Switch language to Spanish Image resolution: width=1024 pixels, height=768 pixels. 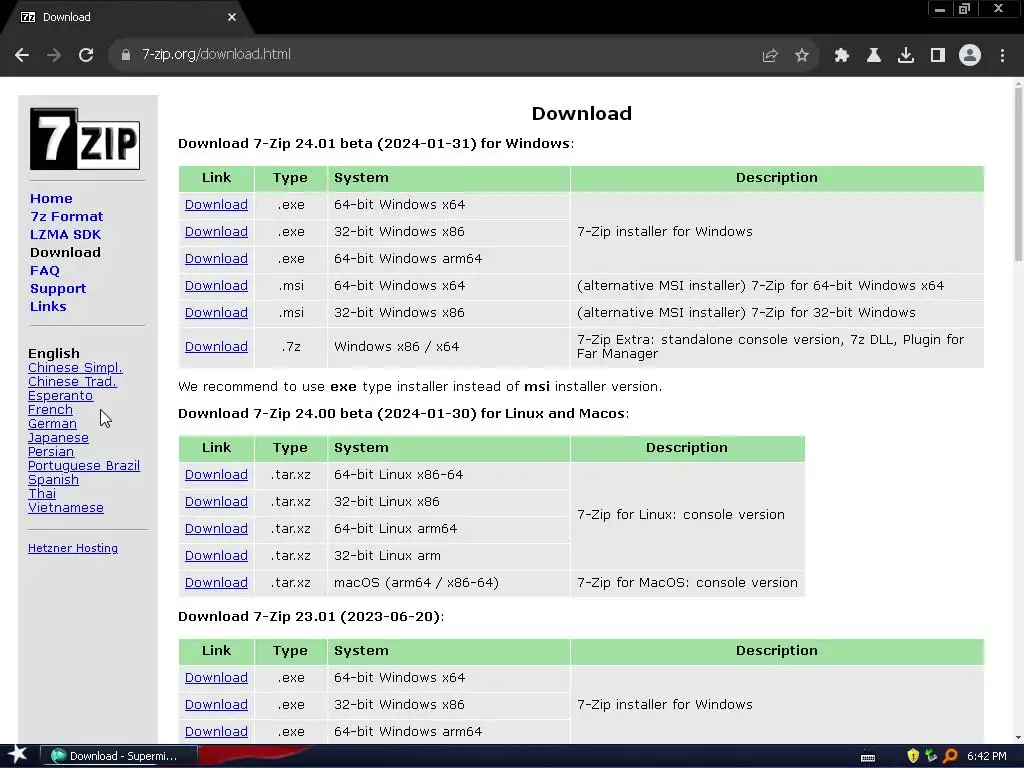[x=54, y=480]
